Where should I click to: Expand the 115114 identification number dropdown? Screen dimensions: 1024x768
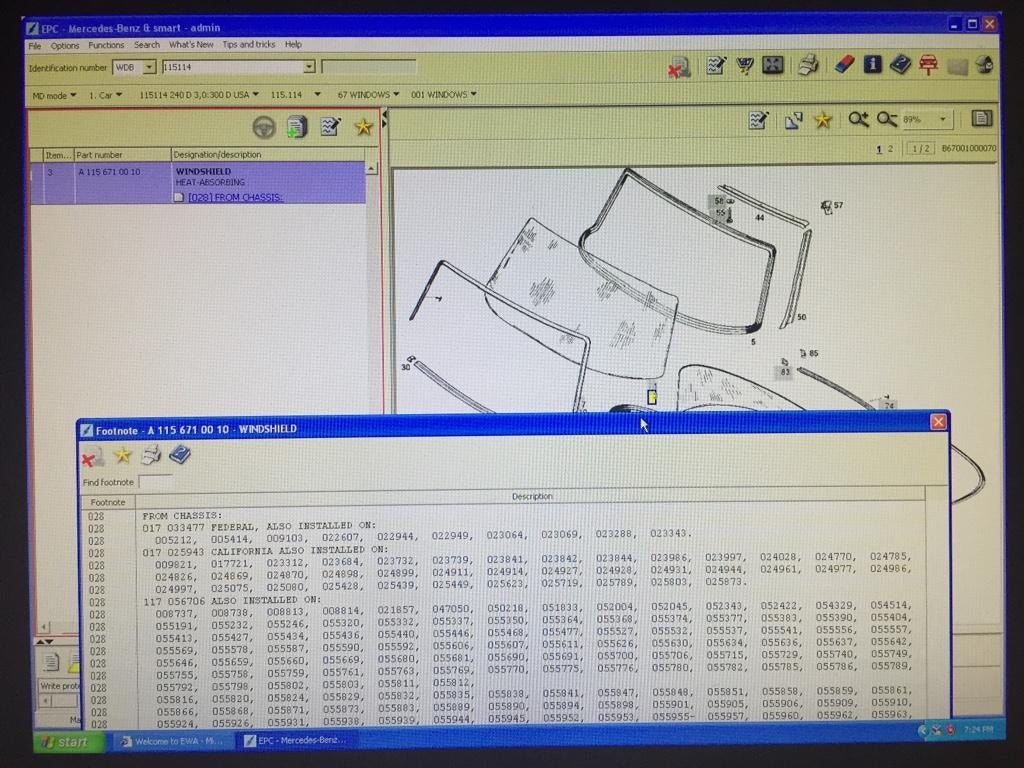[309, 67]
